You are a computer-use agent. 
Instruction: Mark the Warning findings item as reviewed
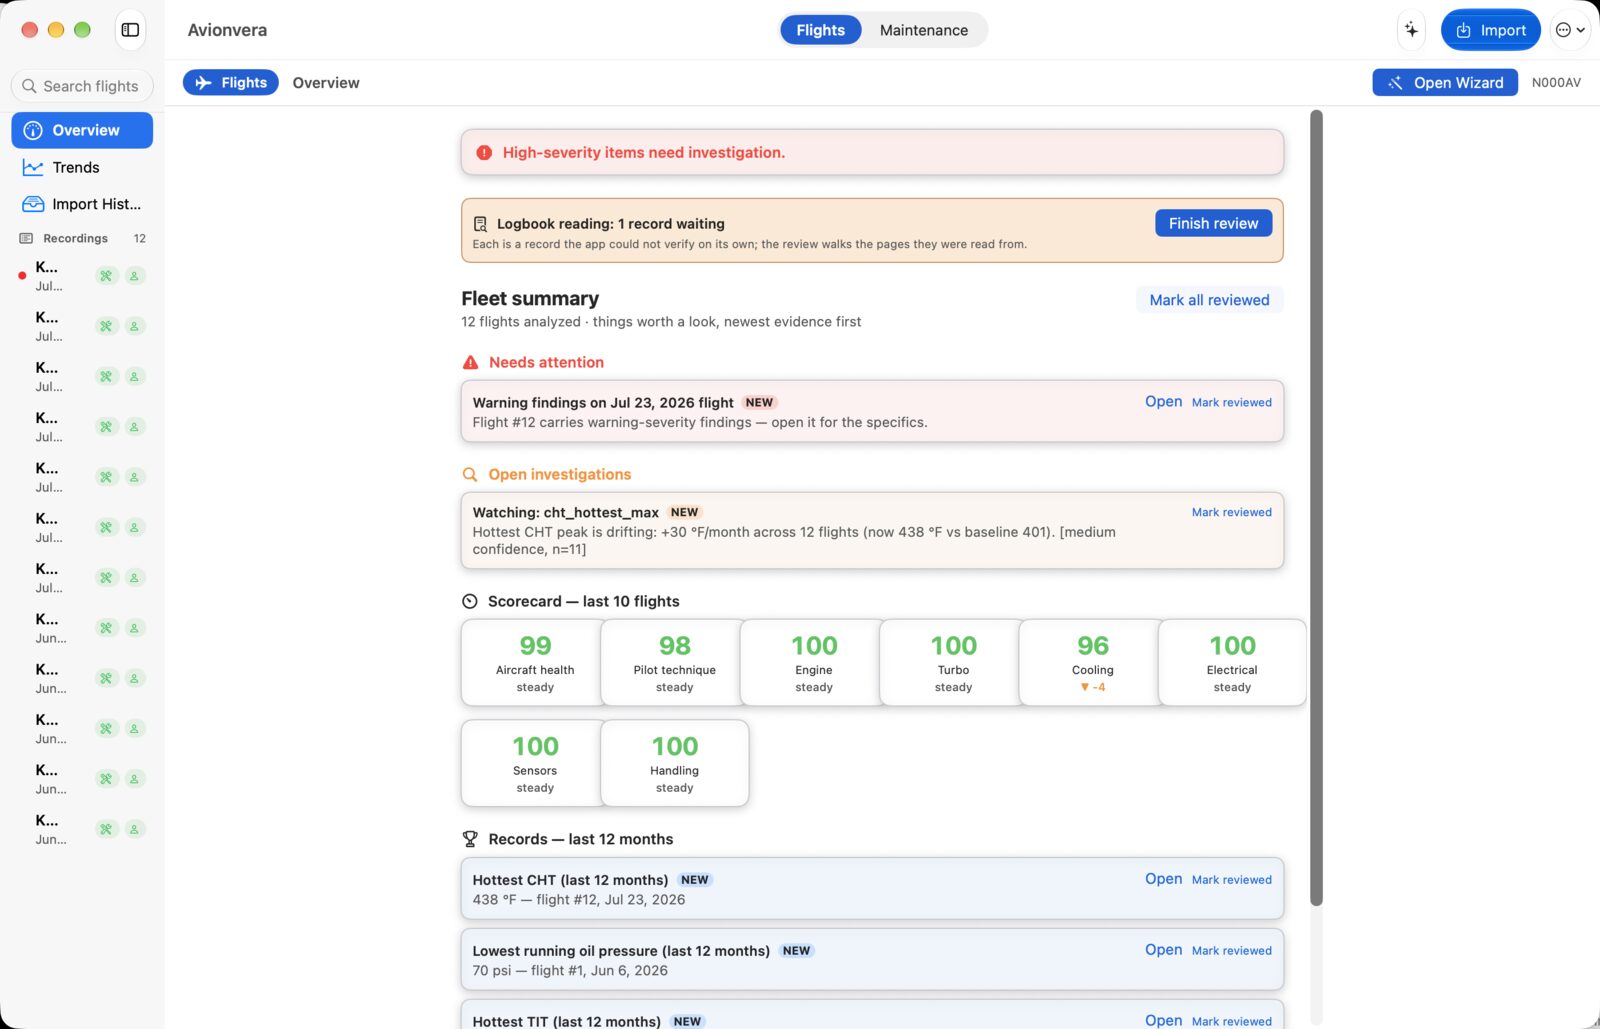tap(1232, 402)
